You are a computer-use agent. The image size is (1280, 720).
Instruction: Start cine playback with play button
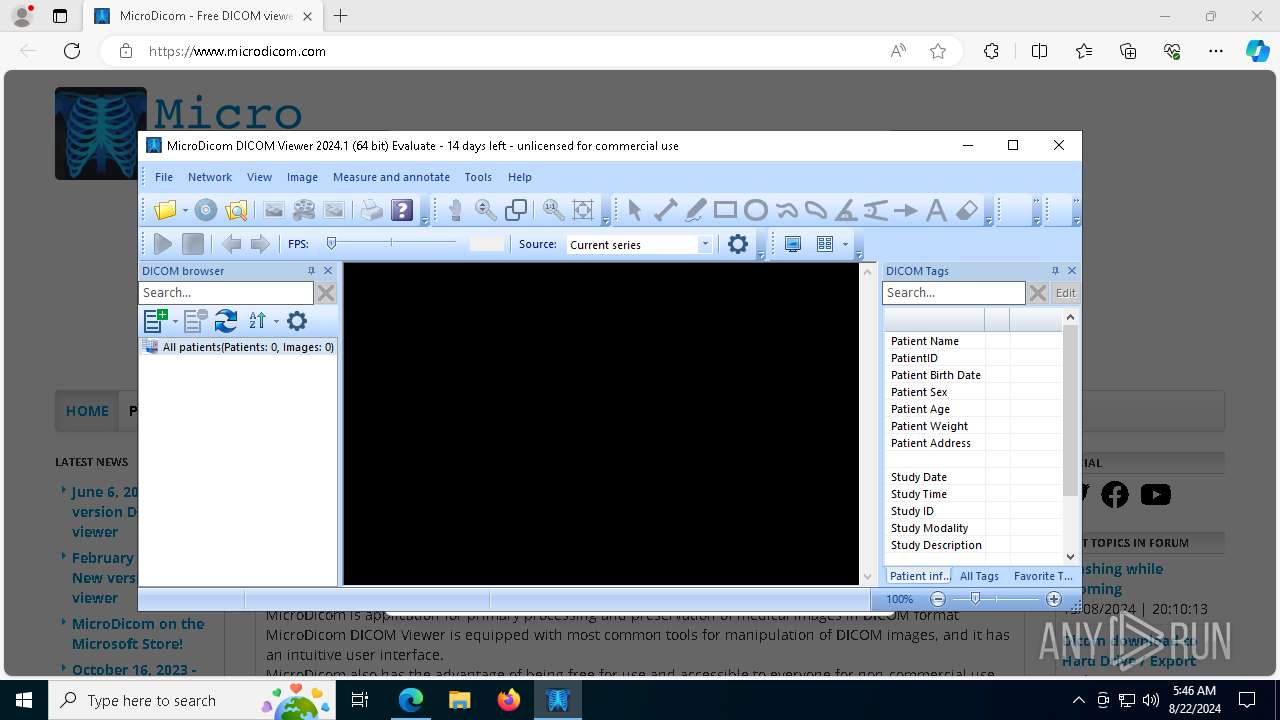click(163, 244)
